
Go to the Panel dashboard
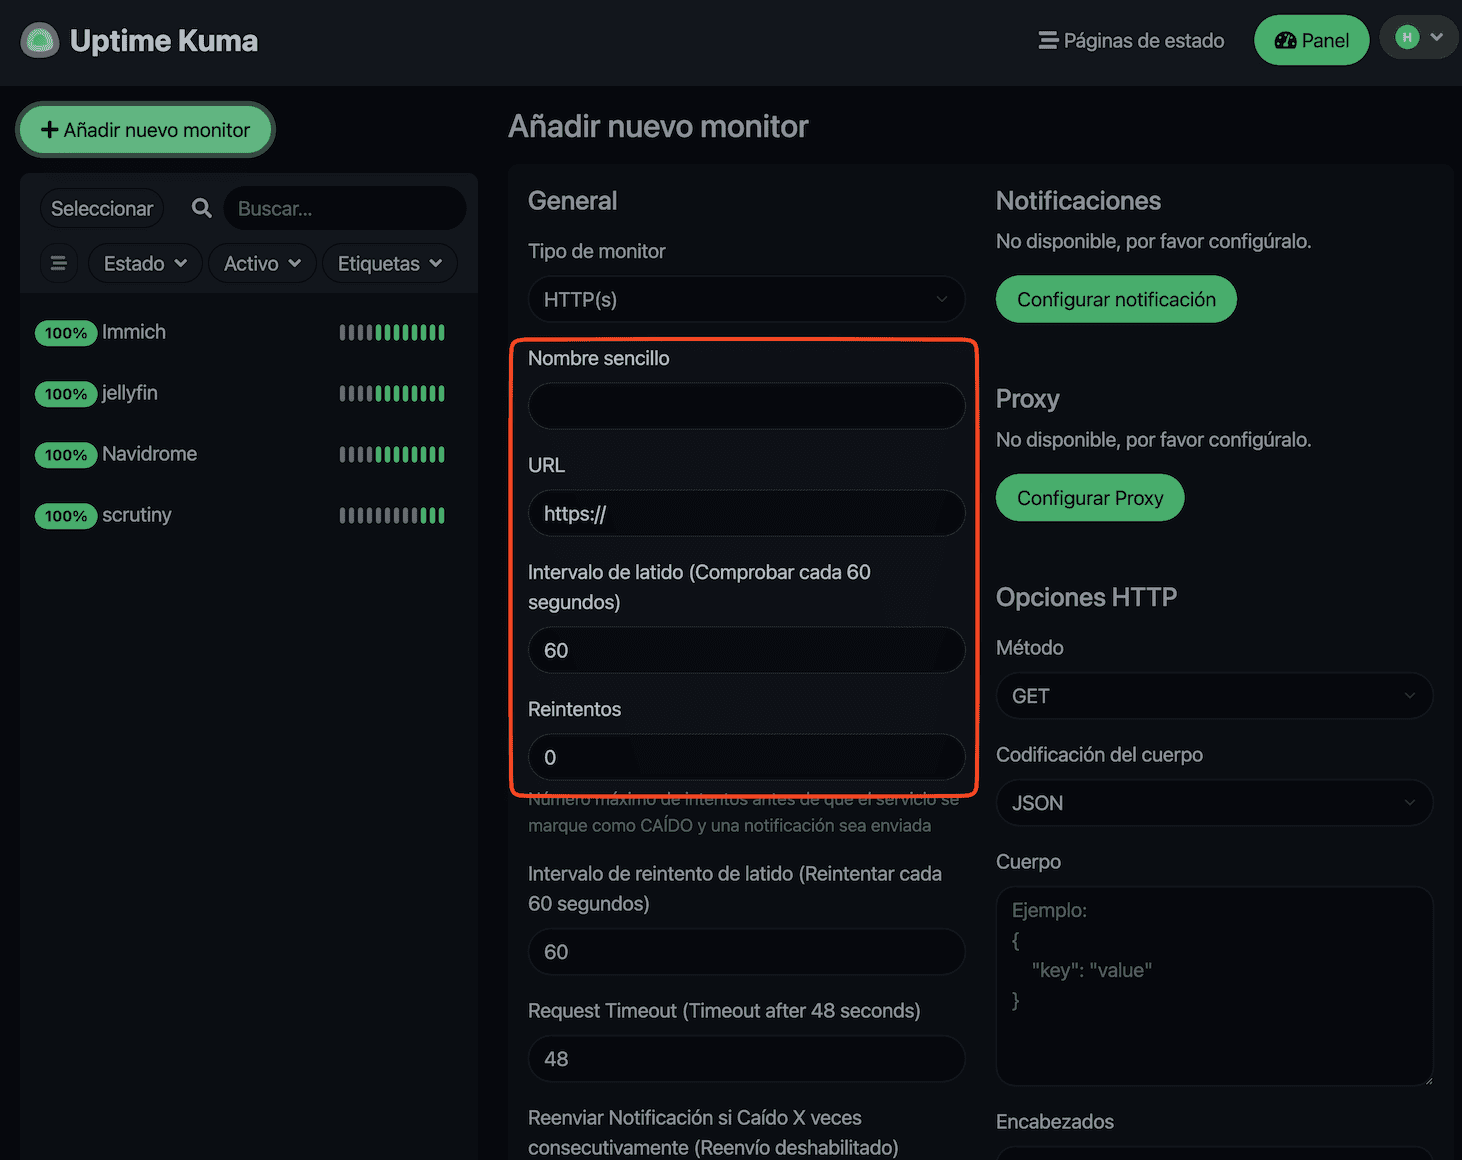[1311, 41]
